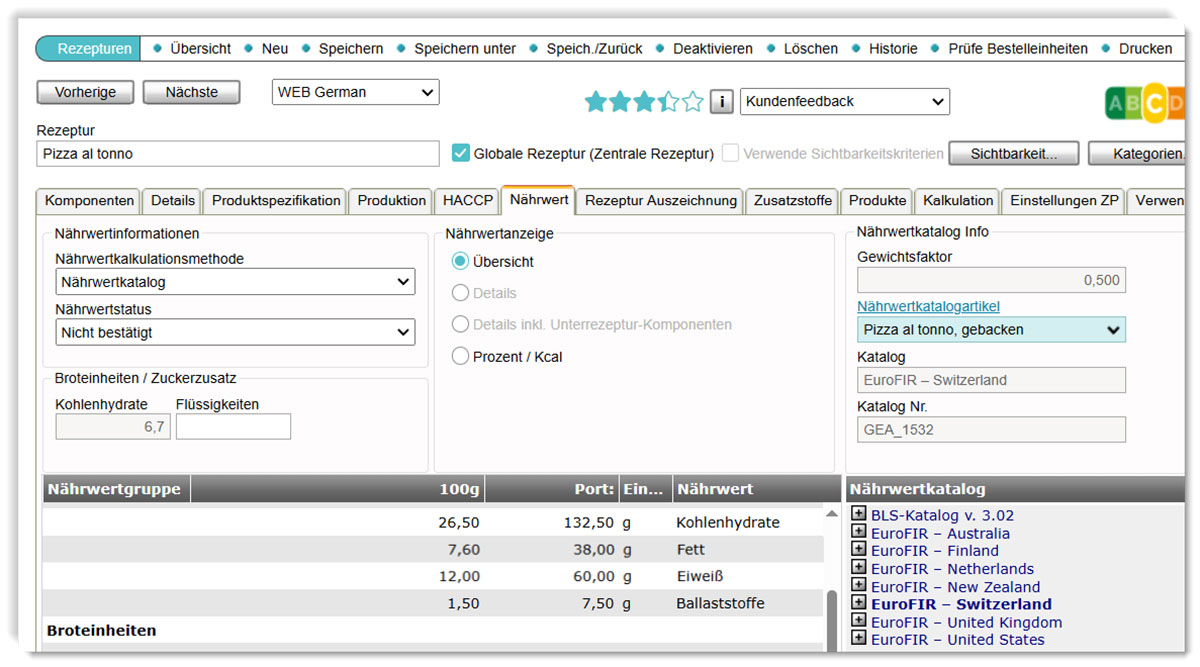Click the Flüssigkeiten input field
The width and height of the screenshot is (1200, 667).
coord(233,427)
